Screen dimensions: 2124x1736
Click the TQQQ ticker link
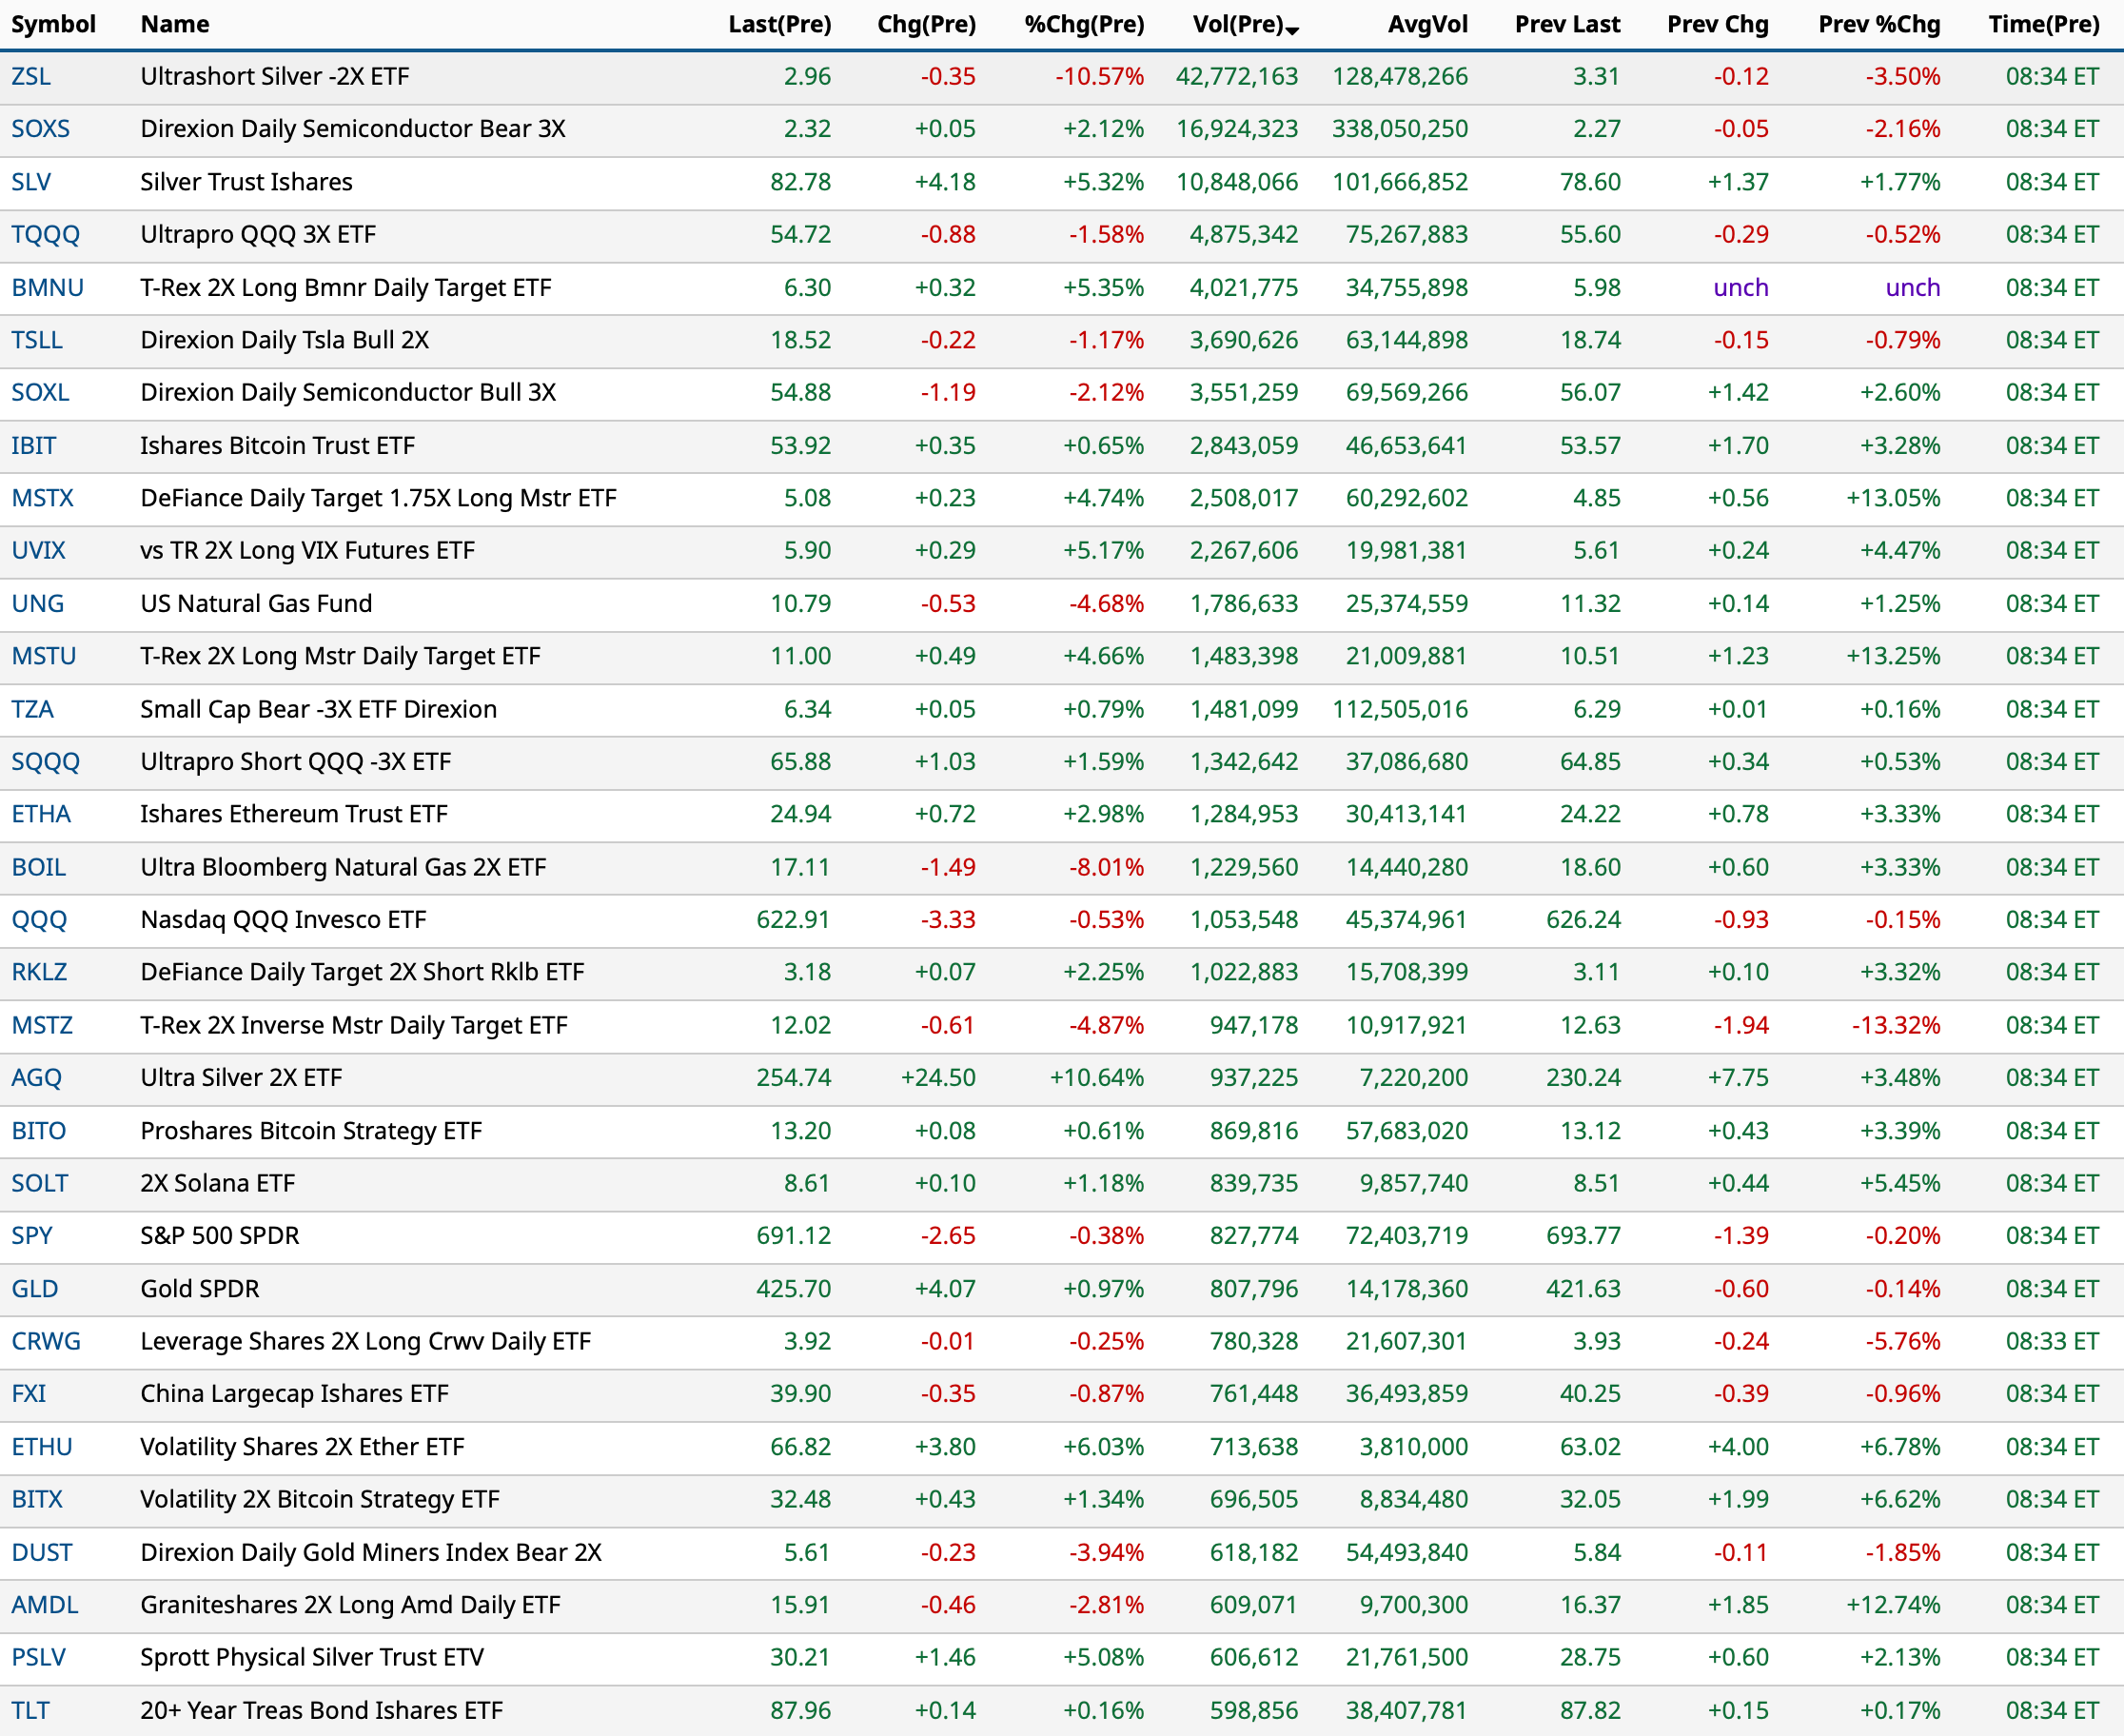45,234
